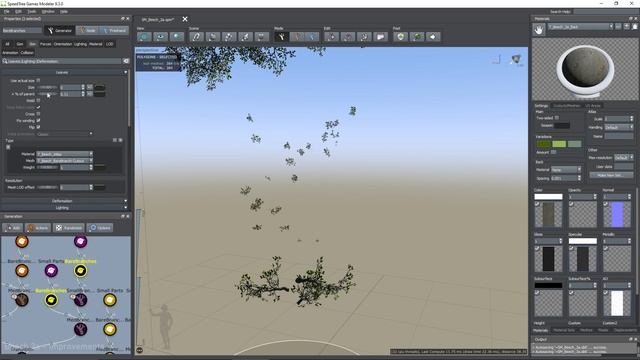This screenshot has height=360, width=640.
Task: Select the Node mode toolbar icon
Action: click(297, 37)
